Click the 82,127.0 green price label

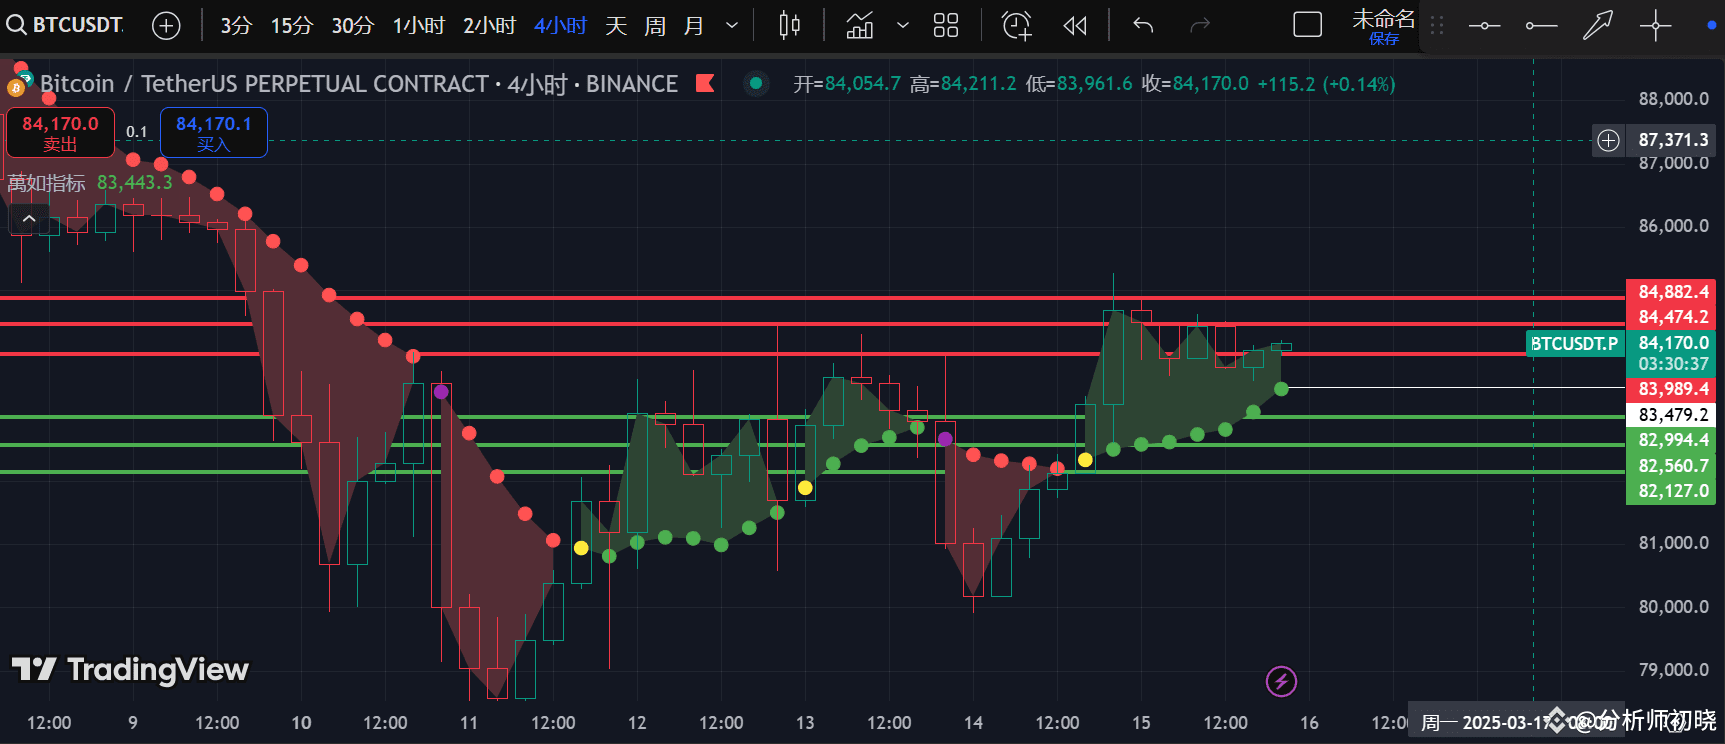(x=1671, y=491)
